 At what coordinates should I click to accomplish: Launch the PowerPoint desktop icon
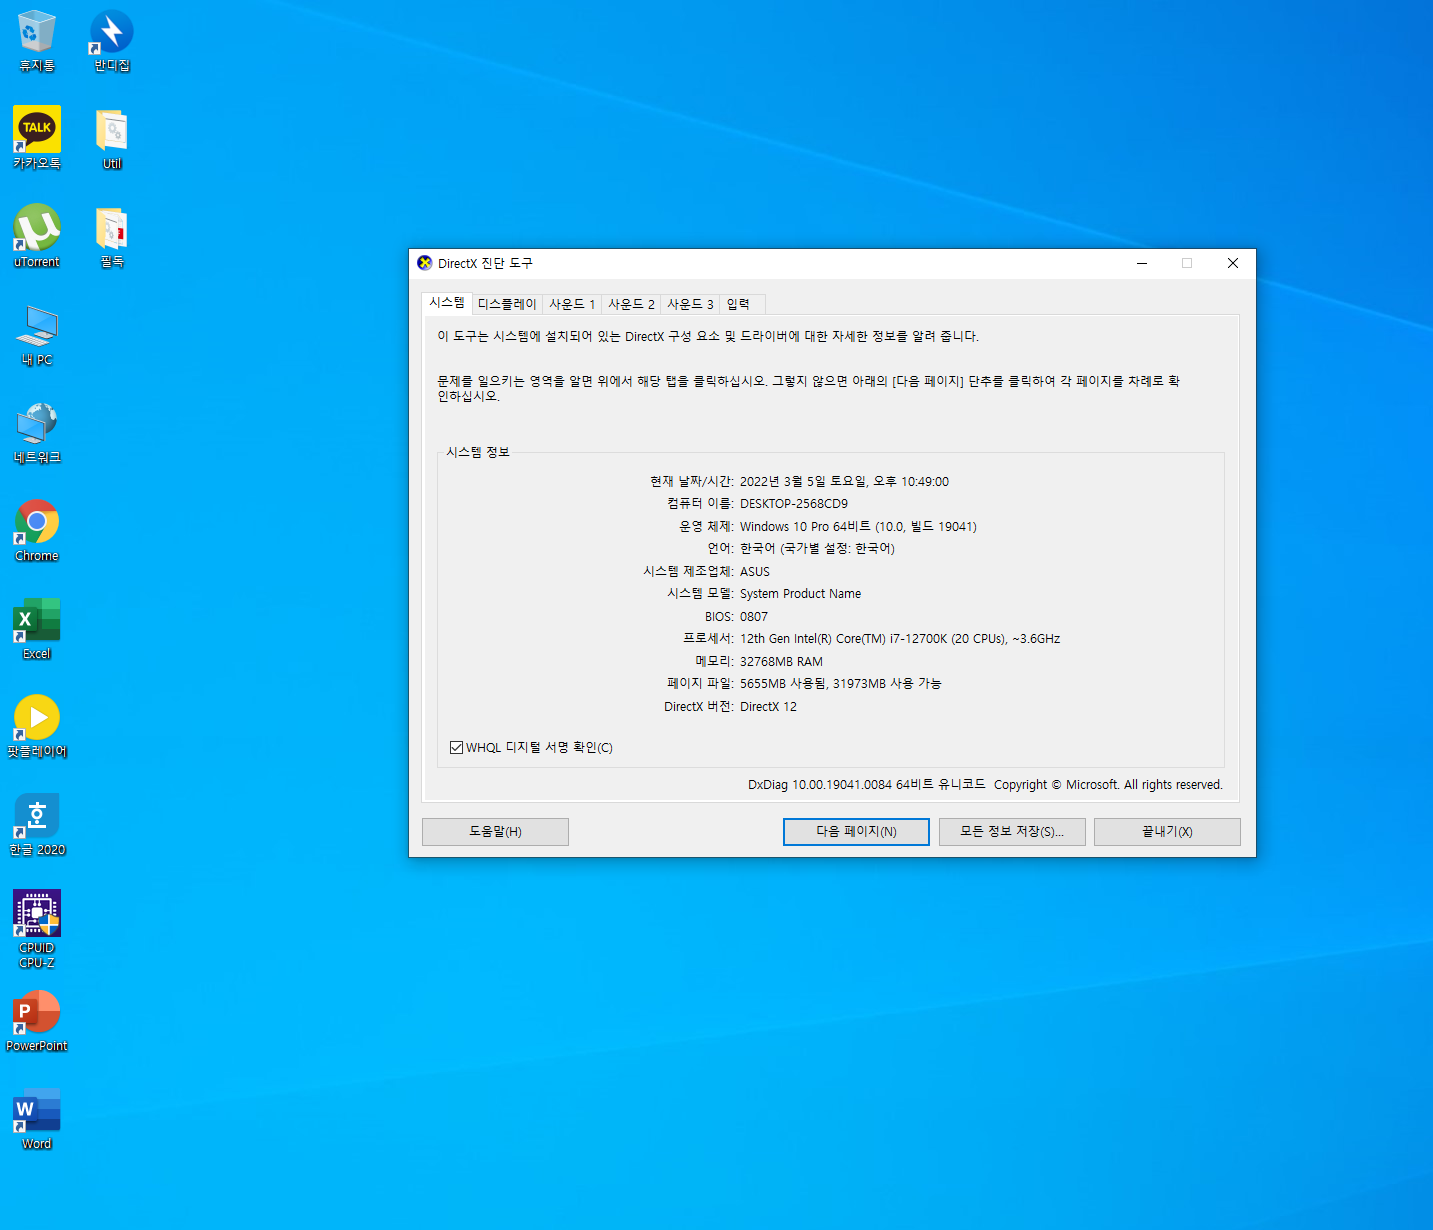pos(37,1020)
